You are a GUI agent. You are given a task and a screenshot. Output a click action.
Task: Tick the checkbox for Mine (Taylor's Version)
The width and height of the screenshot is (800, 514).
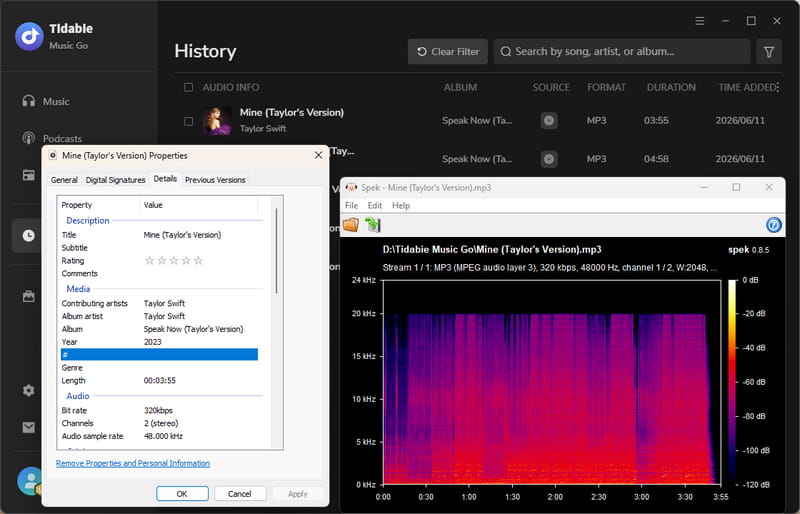188,121
